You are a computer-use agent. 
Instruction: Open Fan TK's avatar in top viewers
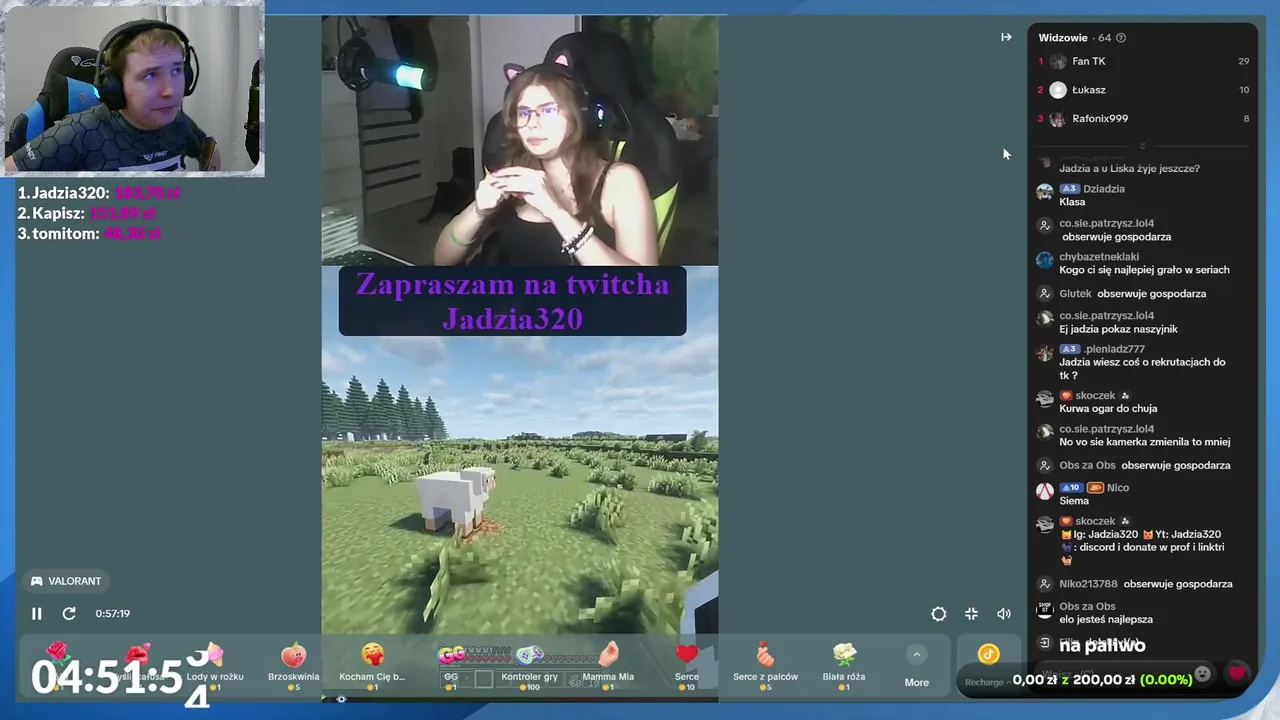pos(1058,61)
